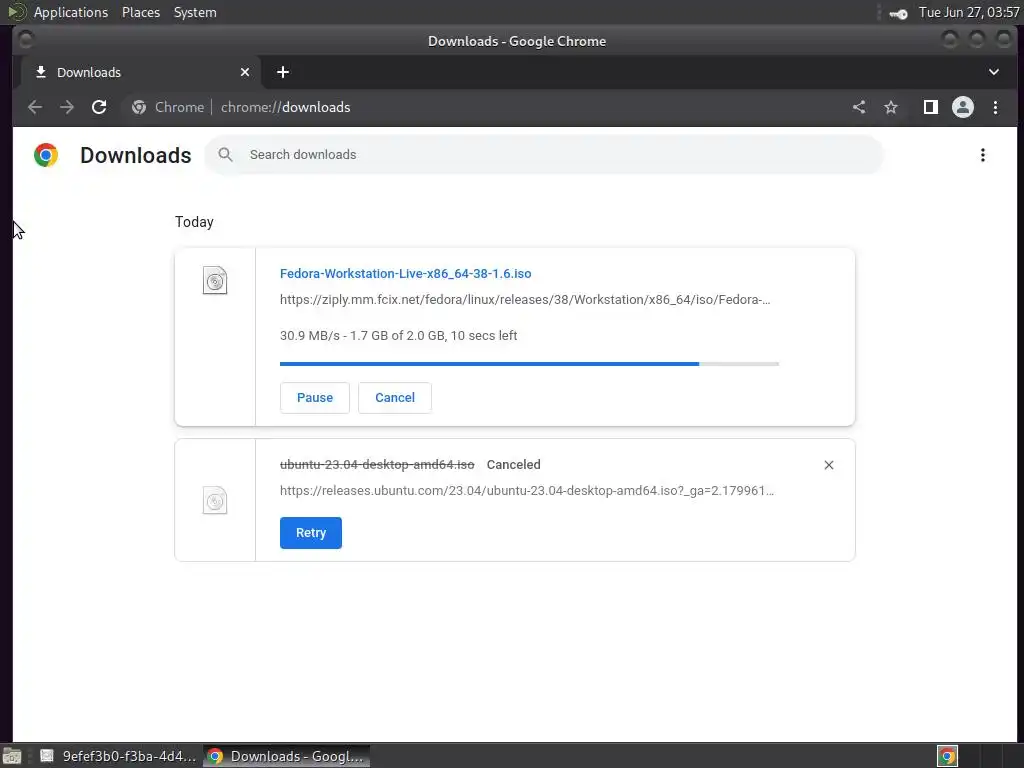Focus the Search downloads field
Image resolution: width=1024 pixels, height=768 pixels.
coord(544,155)
